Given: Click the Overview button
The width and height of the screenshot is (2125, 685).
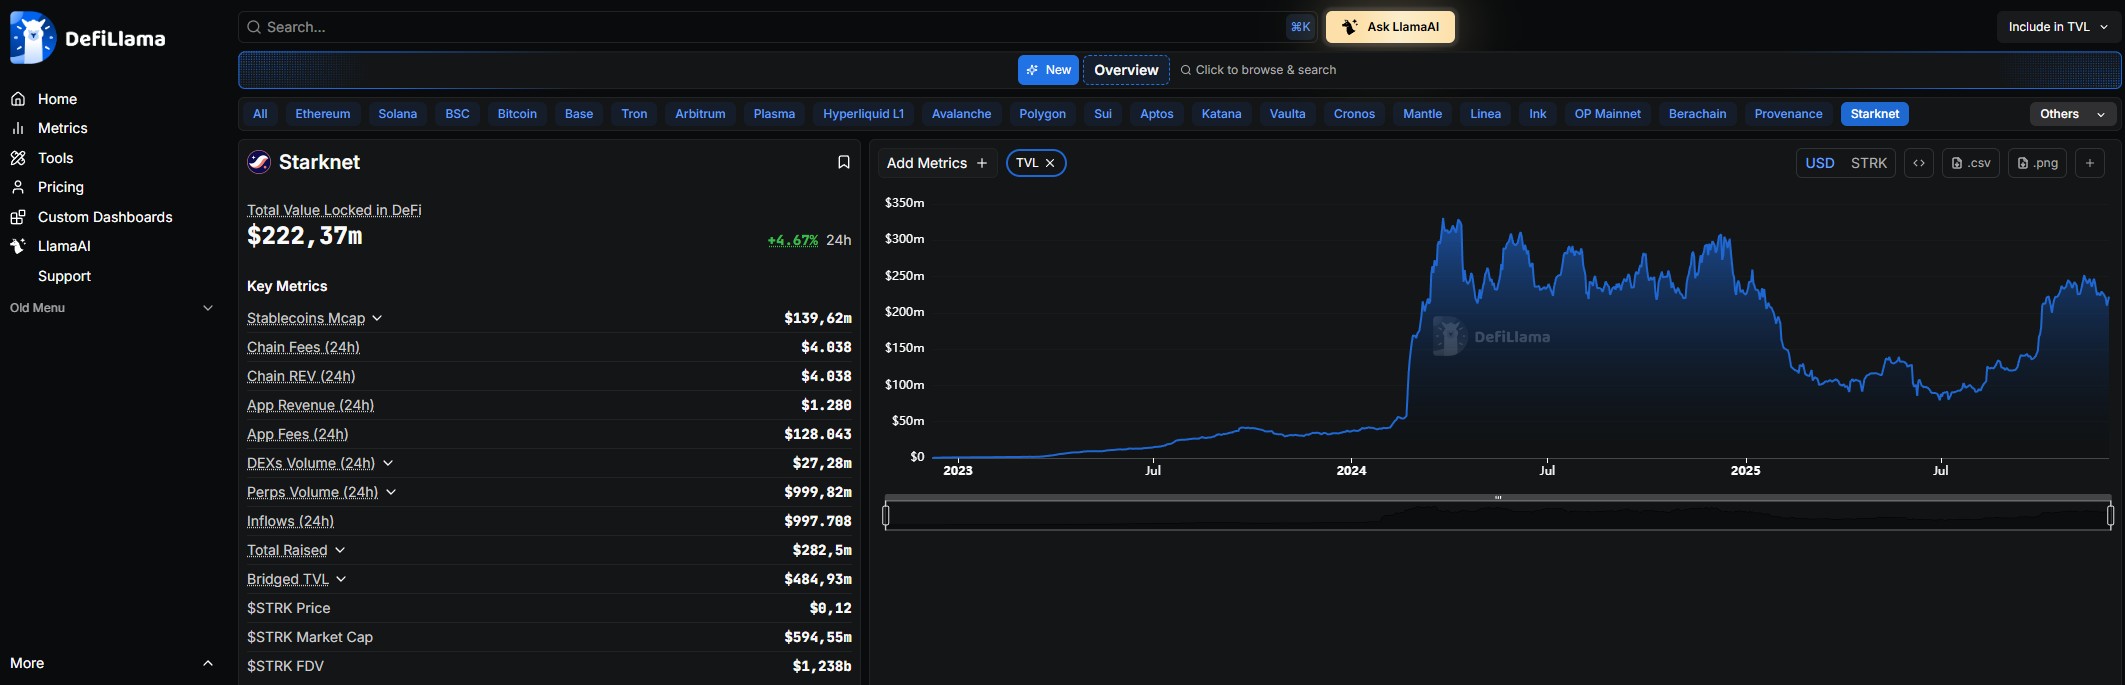Looking at the screenshot, I should (1126, 70).
